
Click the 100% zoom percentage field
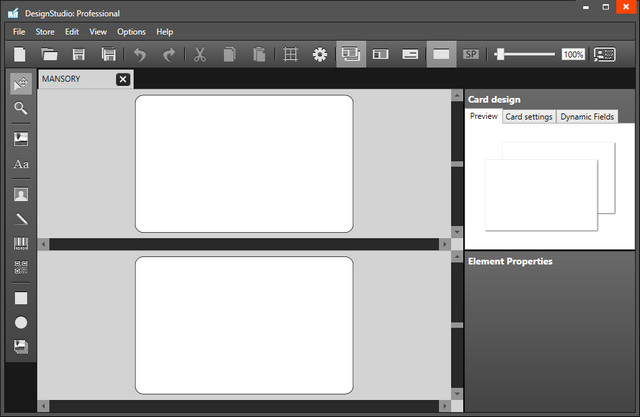[573, 54]
